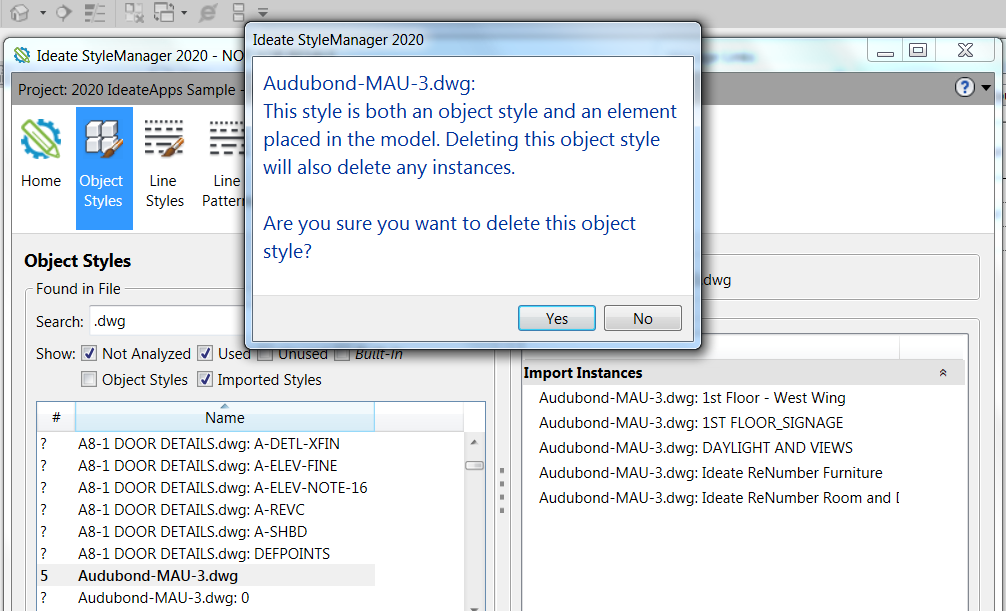Select instance 1st Floor - West Wing
Viewport: 1006px width, 611px height.
click(x=692, y=398)
